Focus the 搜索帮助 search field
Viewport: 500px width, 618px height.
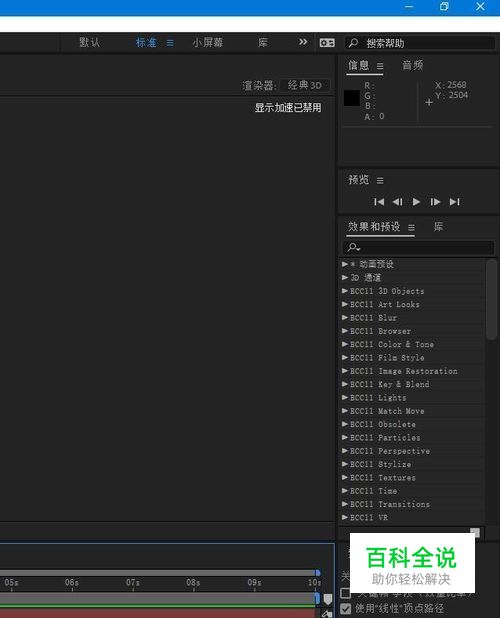420,43
